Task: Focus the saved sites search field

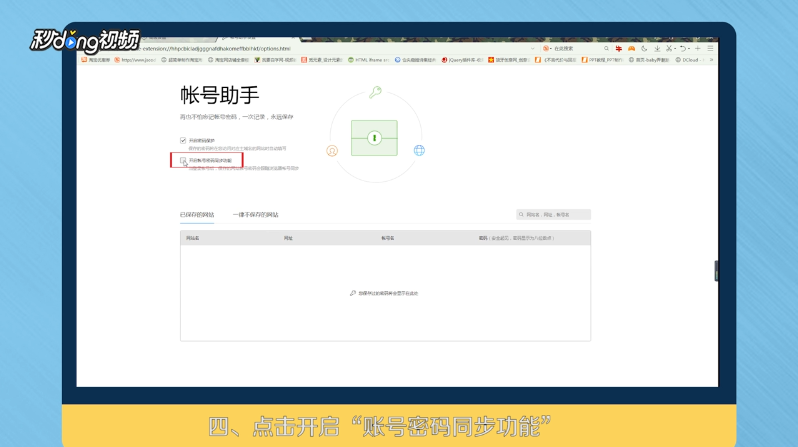Action: (553, 215)
